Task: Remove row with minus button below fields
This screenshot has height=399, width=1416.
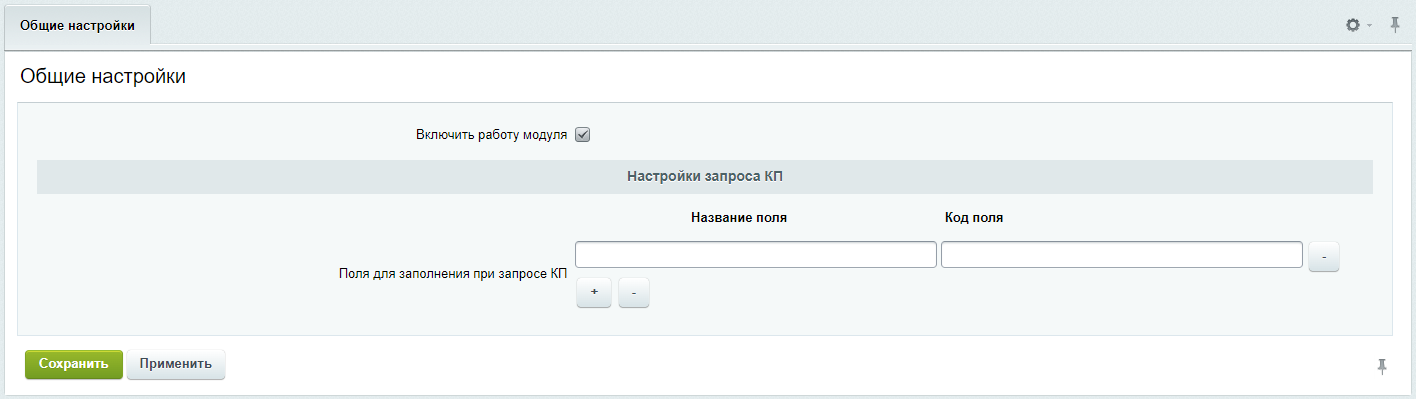Action: [634, 292]
